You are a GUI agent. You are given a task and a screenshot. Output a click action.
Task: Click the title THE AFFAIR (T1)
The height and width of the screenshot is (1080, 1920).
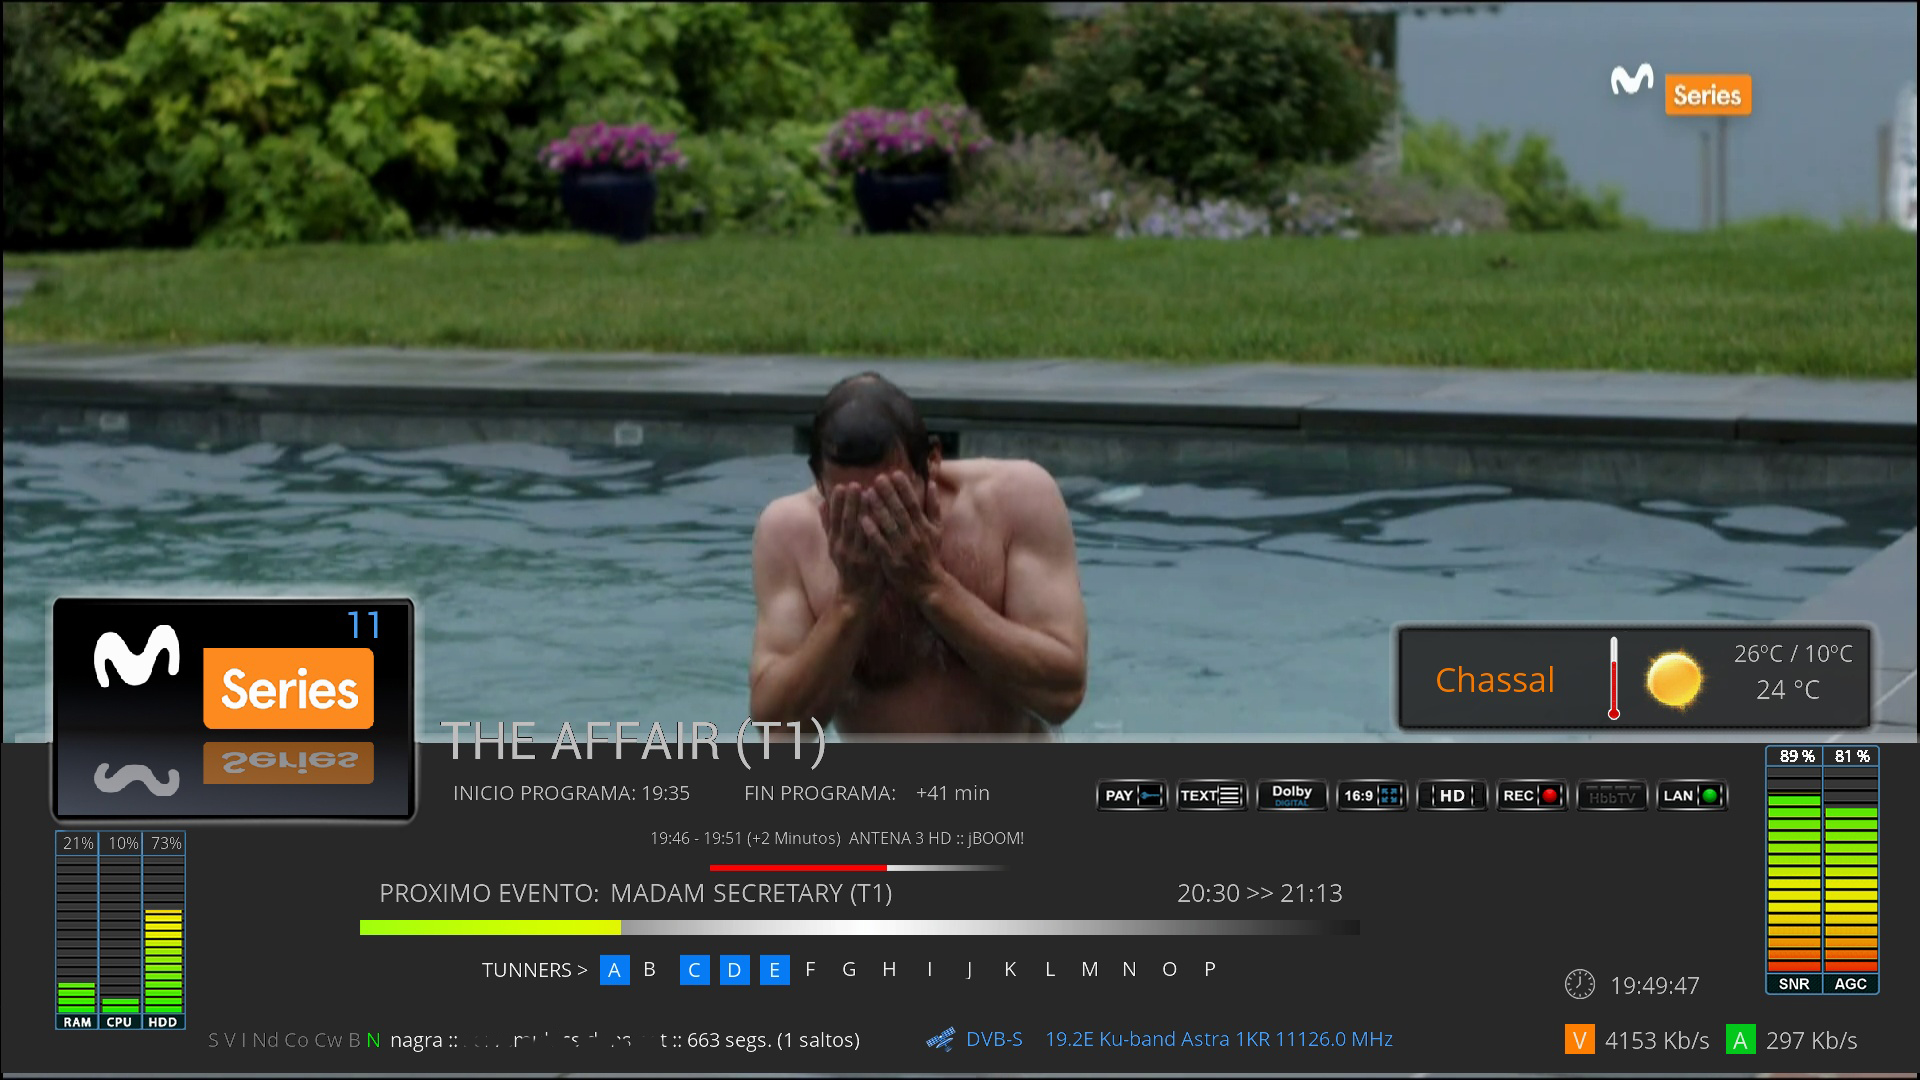tap(634, 742)
